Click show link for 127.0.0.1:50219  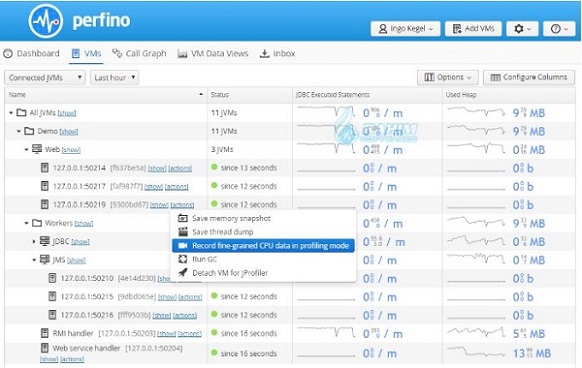point(160,205)
